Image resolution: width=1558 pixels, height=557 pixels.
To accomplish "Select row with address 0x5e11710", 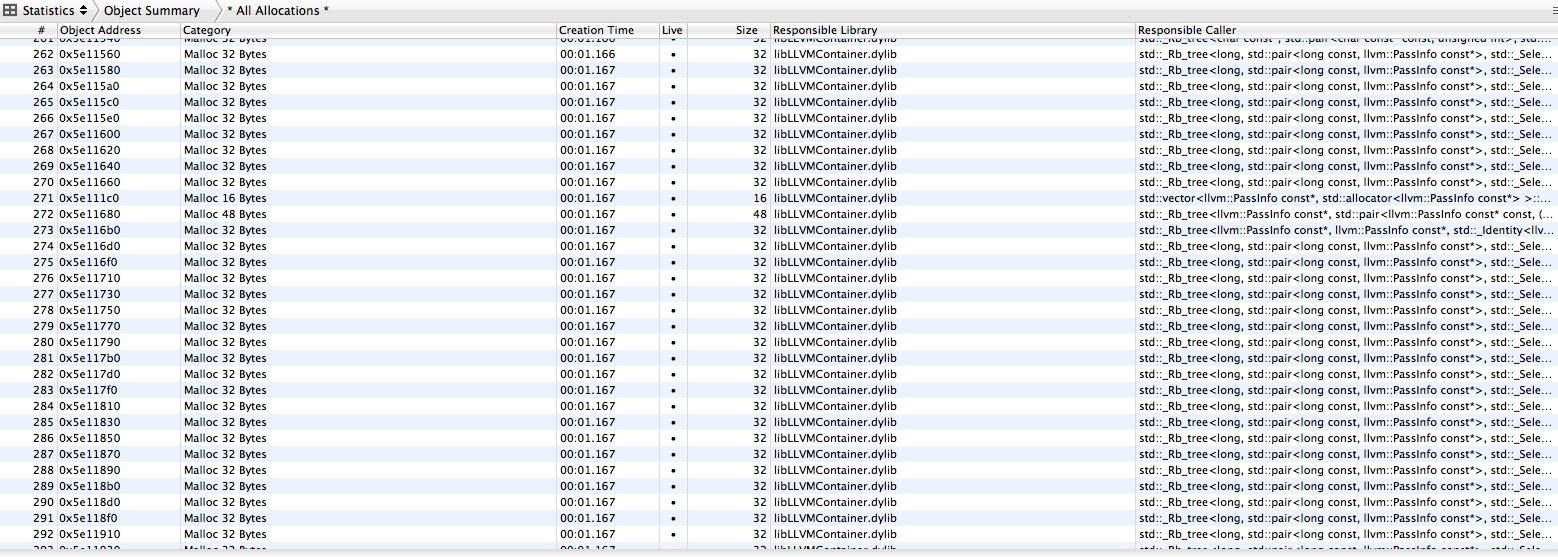I will tap(779, 278).
